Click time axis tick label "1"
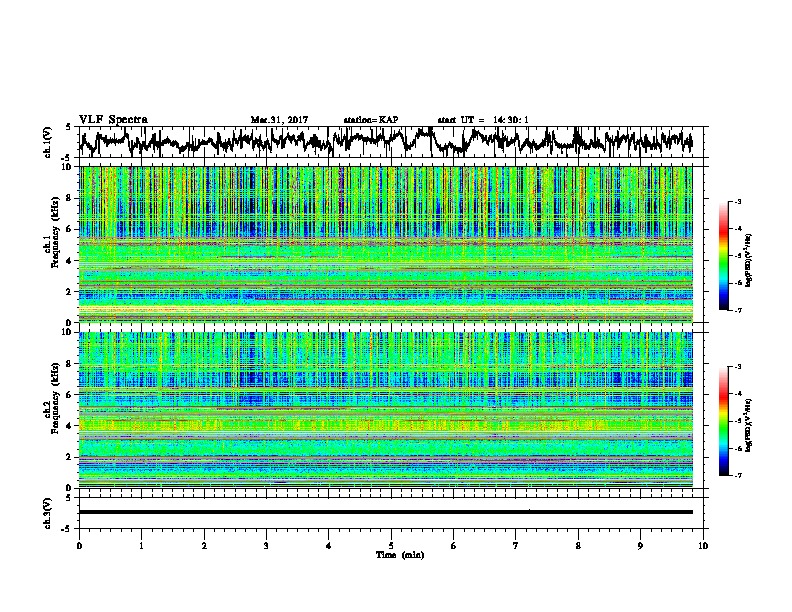The image size is (792, 612). [141, 546]
